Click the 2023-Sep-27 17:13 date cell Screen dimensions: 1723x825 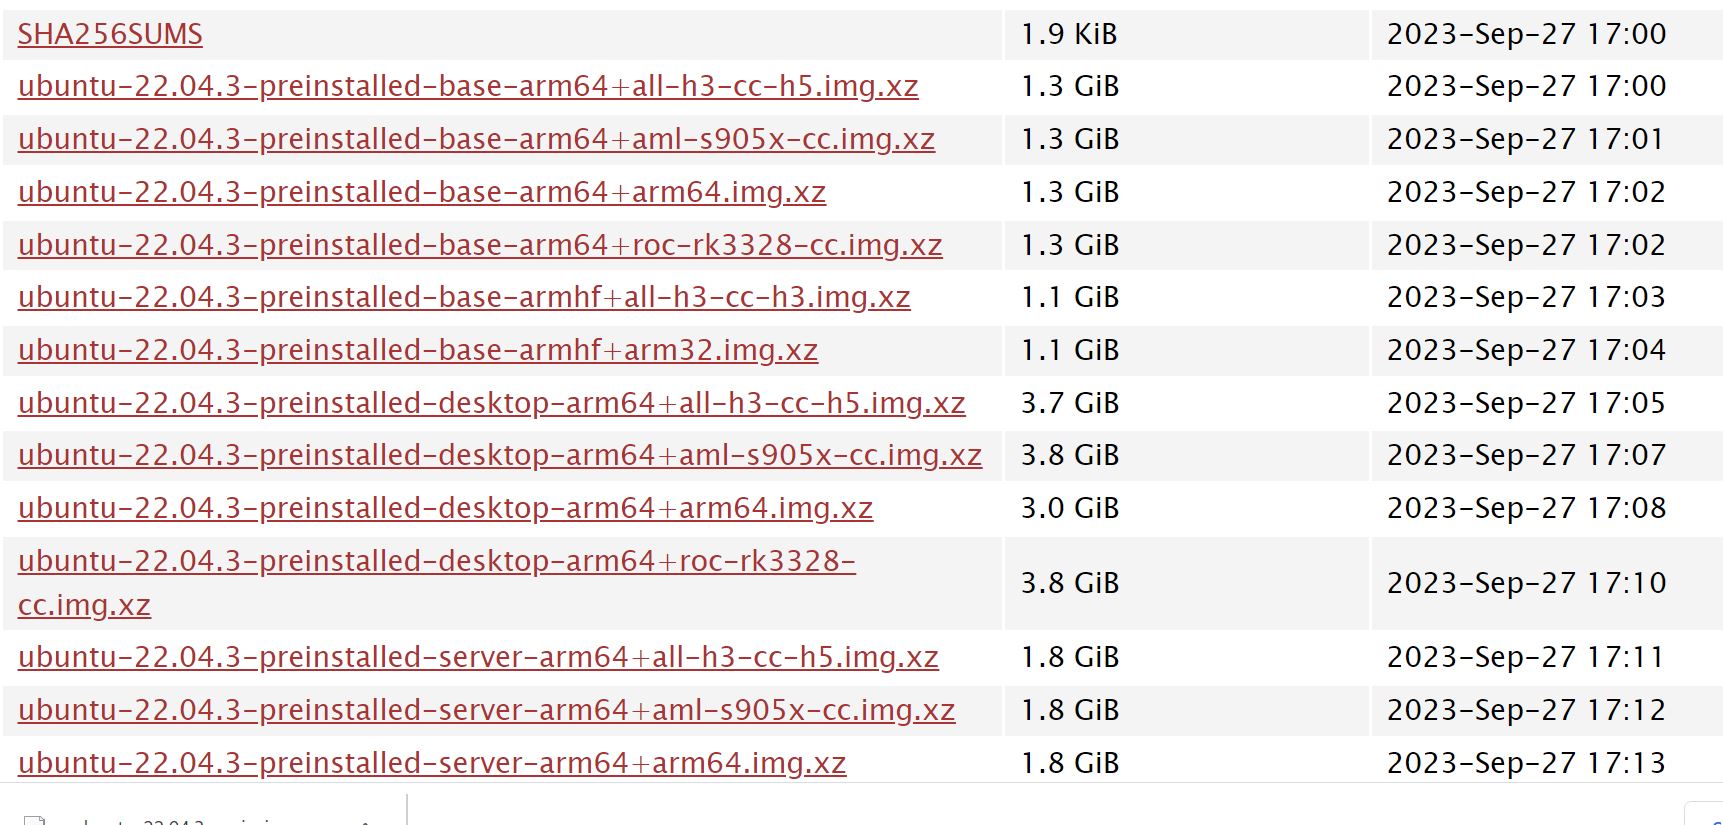pos(1547,764)
